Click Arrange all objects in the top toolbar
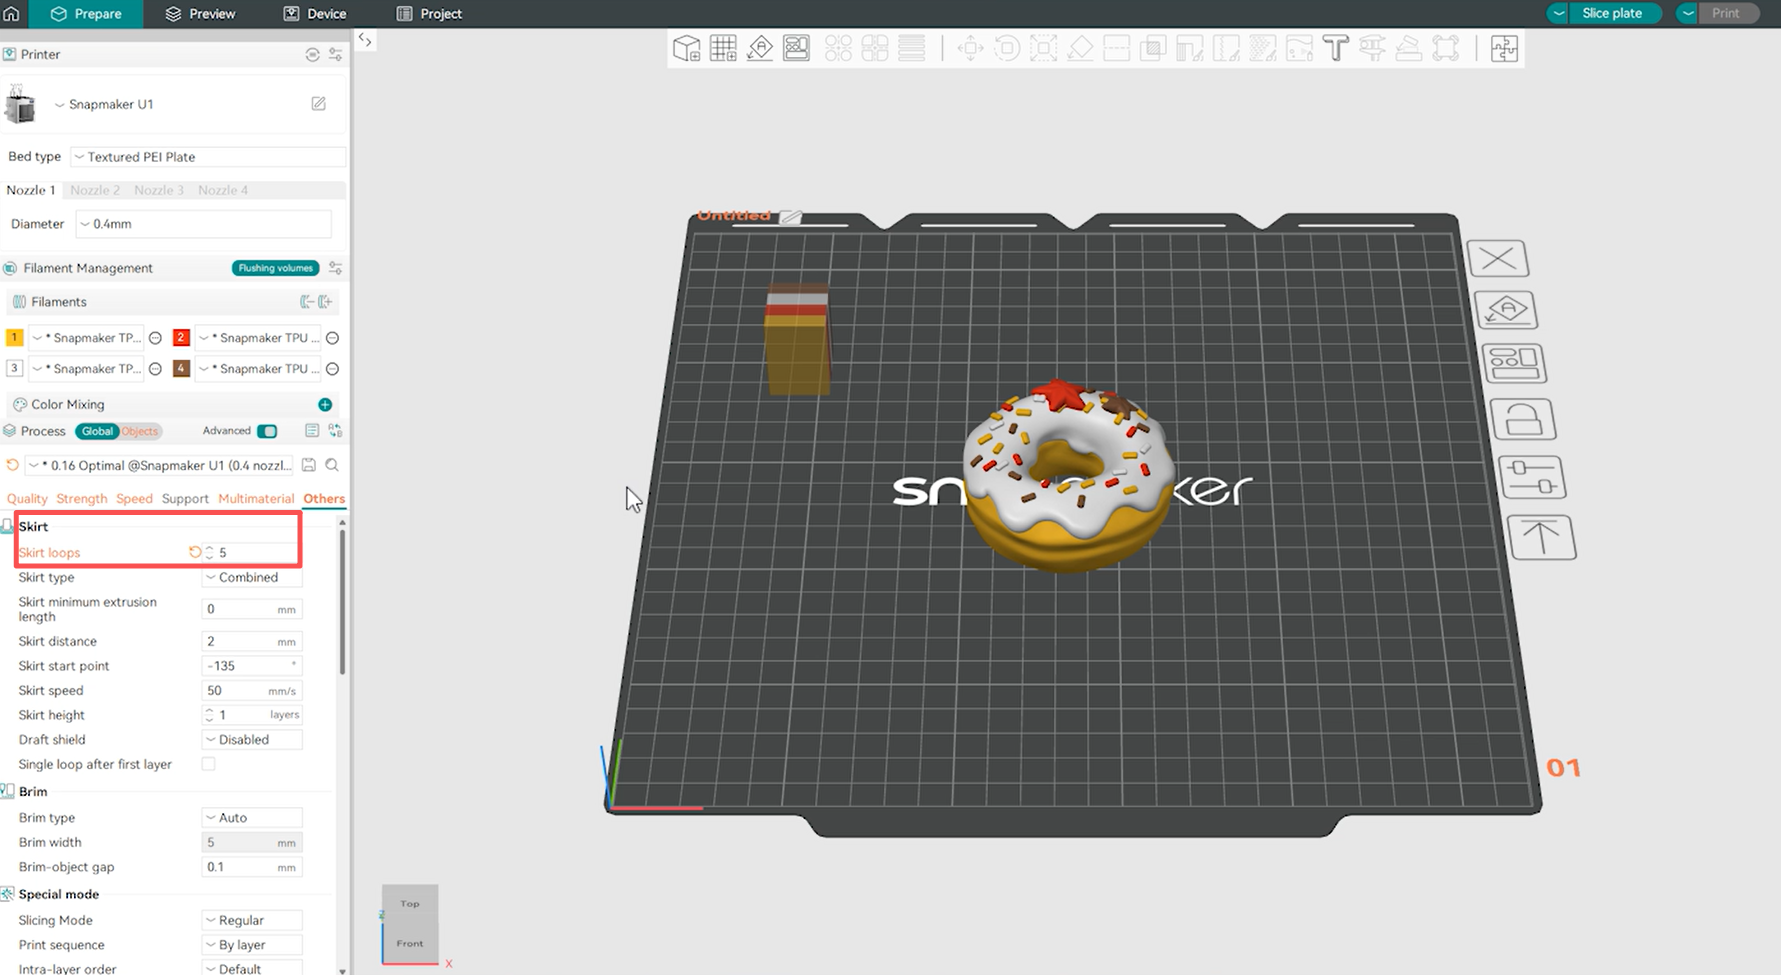This screenshot has width=1781, height=975. [x=797, y=48]
